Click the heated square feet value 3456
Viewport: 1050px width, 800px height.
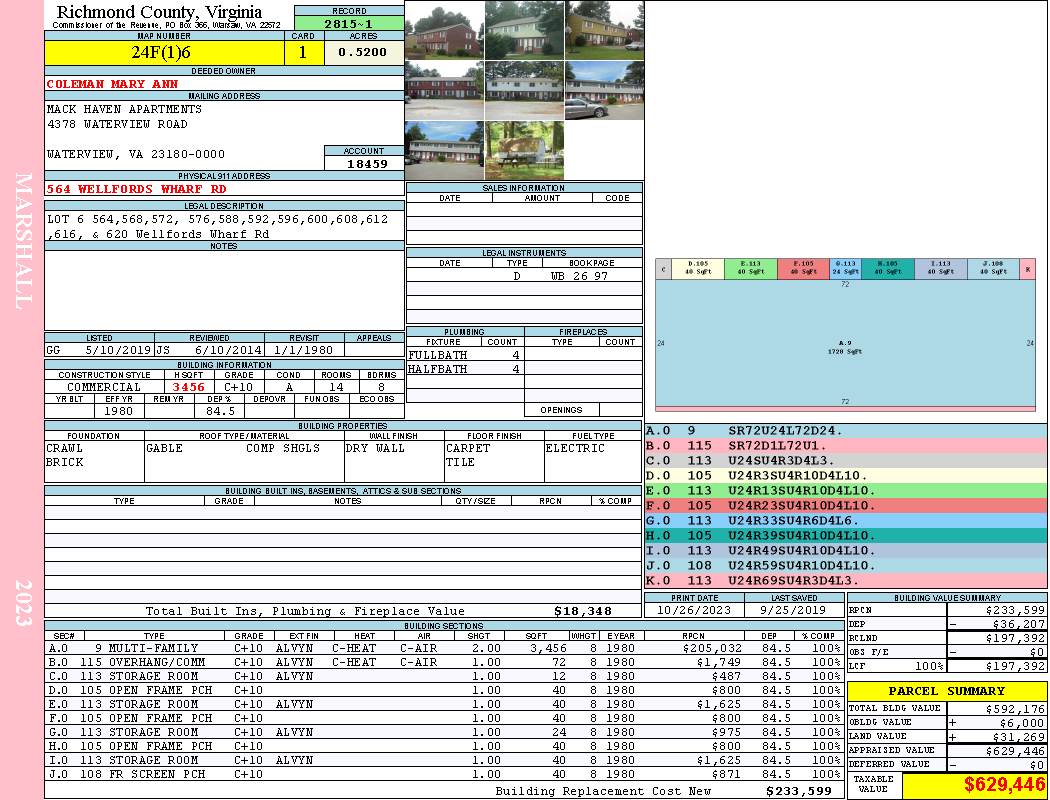point(188,387)
